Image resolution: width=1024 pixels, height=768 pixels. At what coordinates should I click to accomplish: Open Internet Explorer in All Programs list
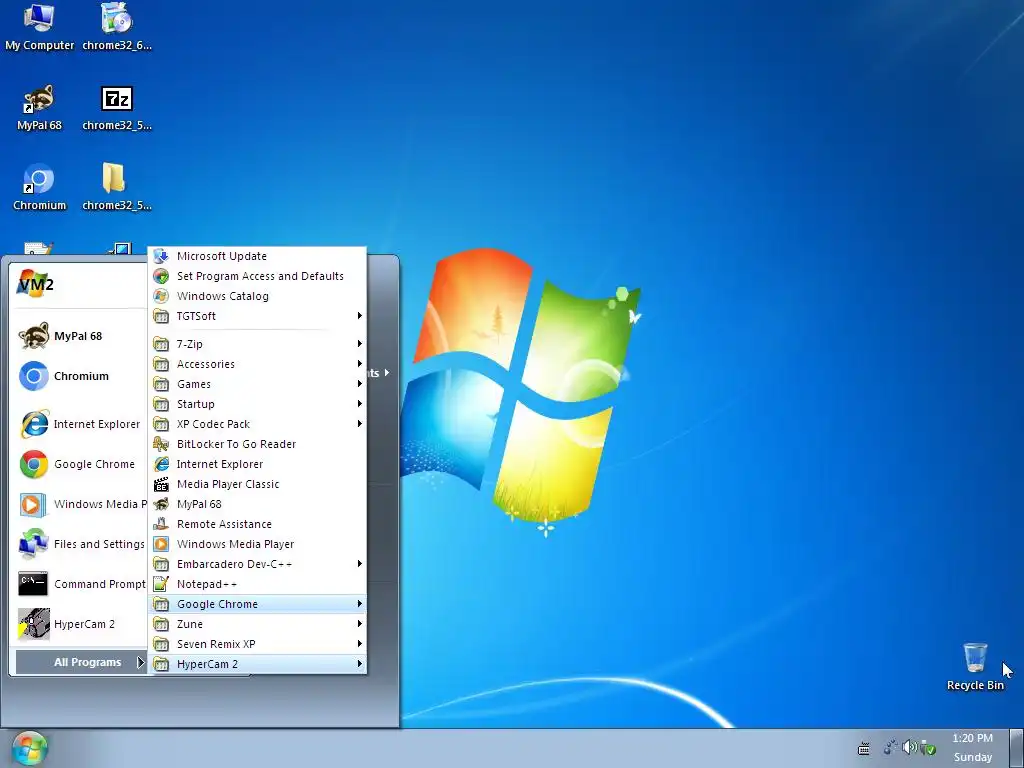pyautogui.click(x=257, y=464)
